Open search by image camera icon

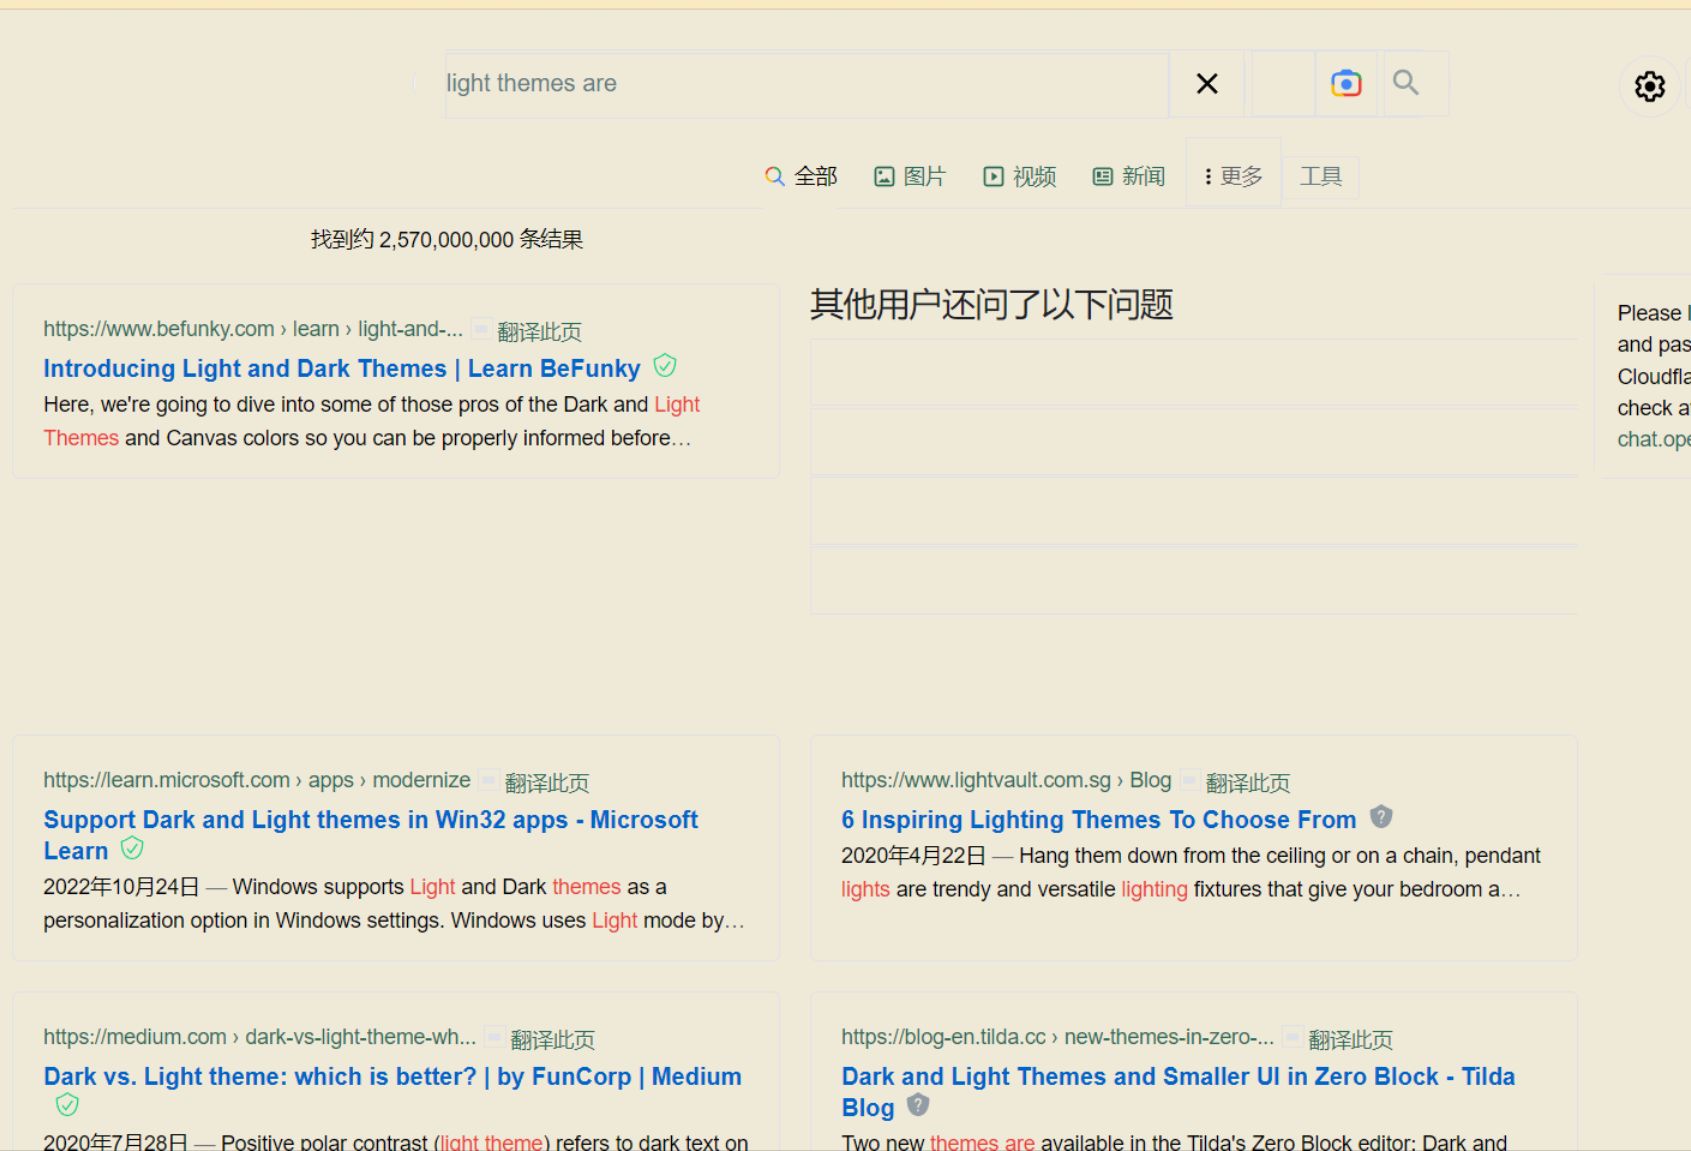tap(1346, 83)
